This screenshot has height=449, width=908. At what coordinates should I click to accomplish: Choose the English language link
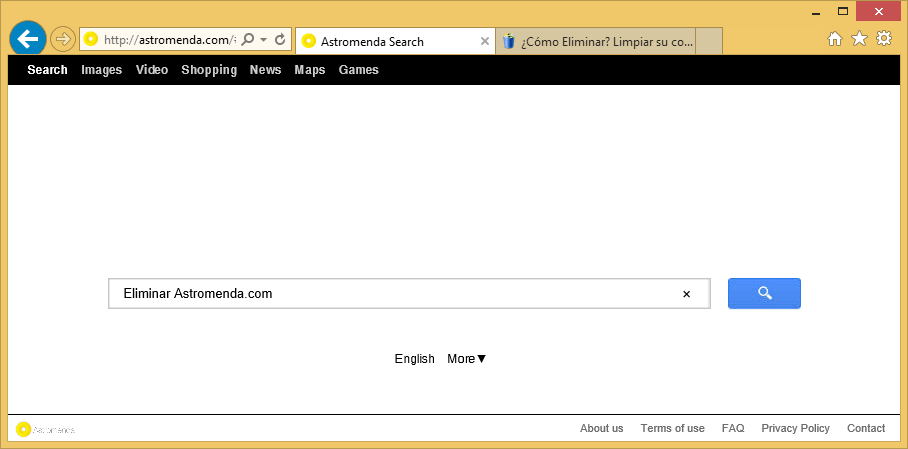coord(415,359)
